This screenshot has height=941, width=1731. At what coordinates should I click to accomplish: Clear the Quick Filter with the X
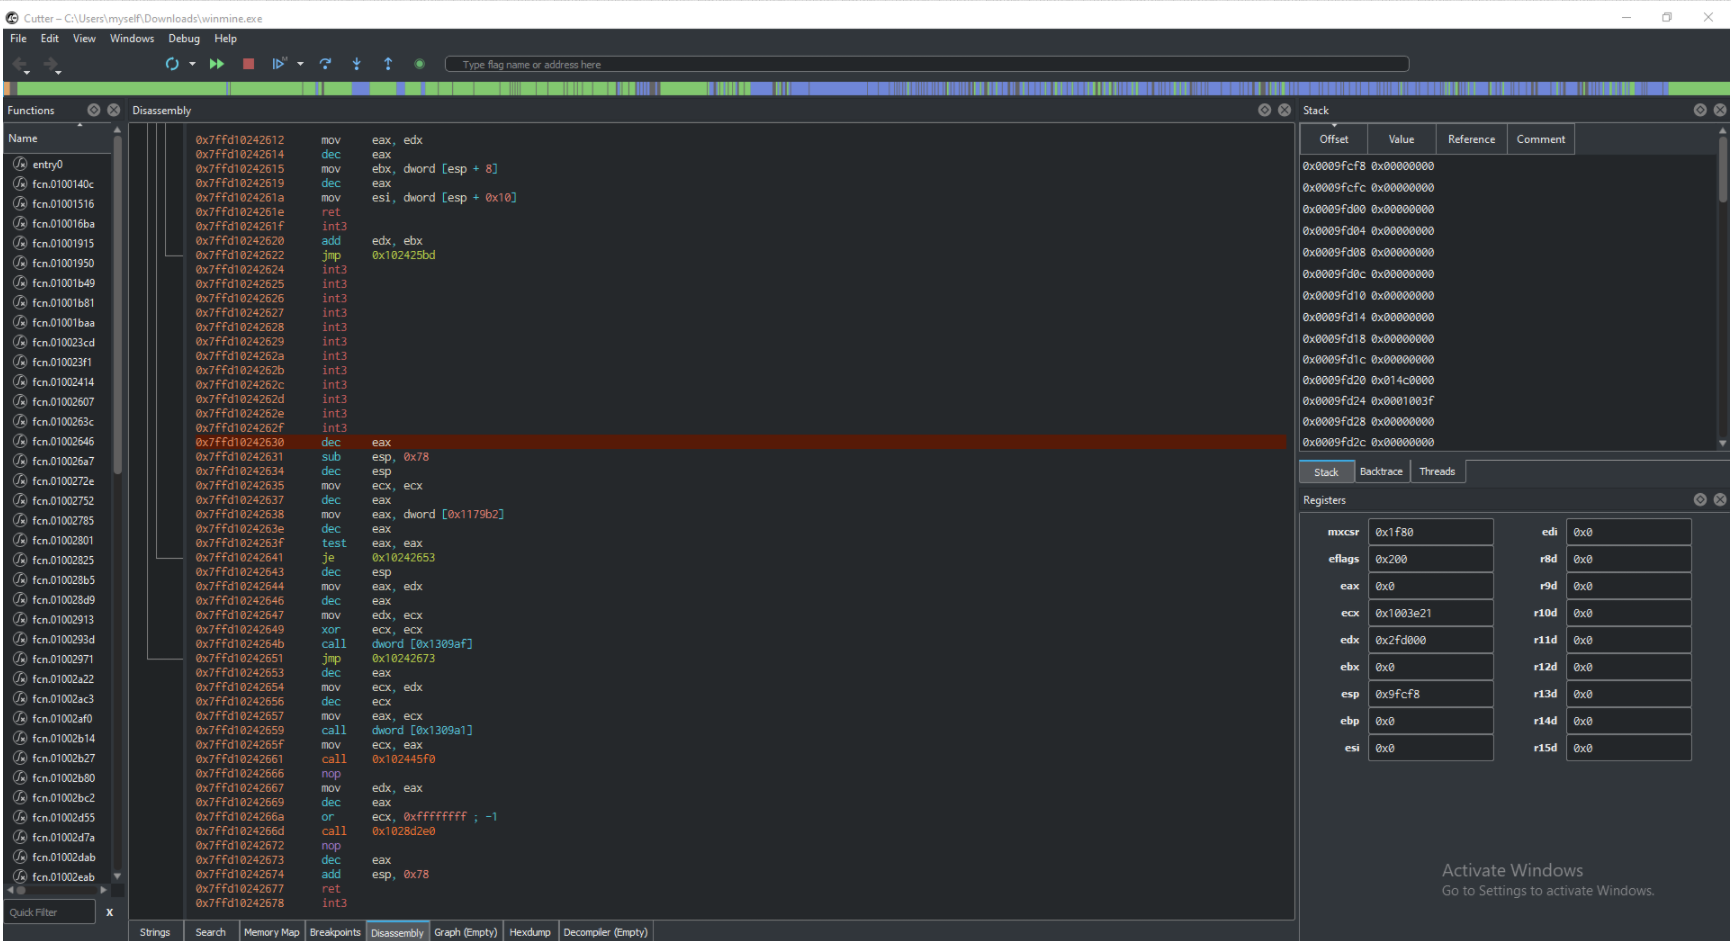click(x=110, y=911)
